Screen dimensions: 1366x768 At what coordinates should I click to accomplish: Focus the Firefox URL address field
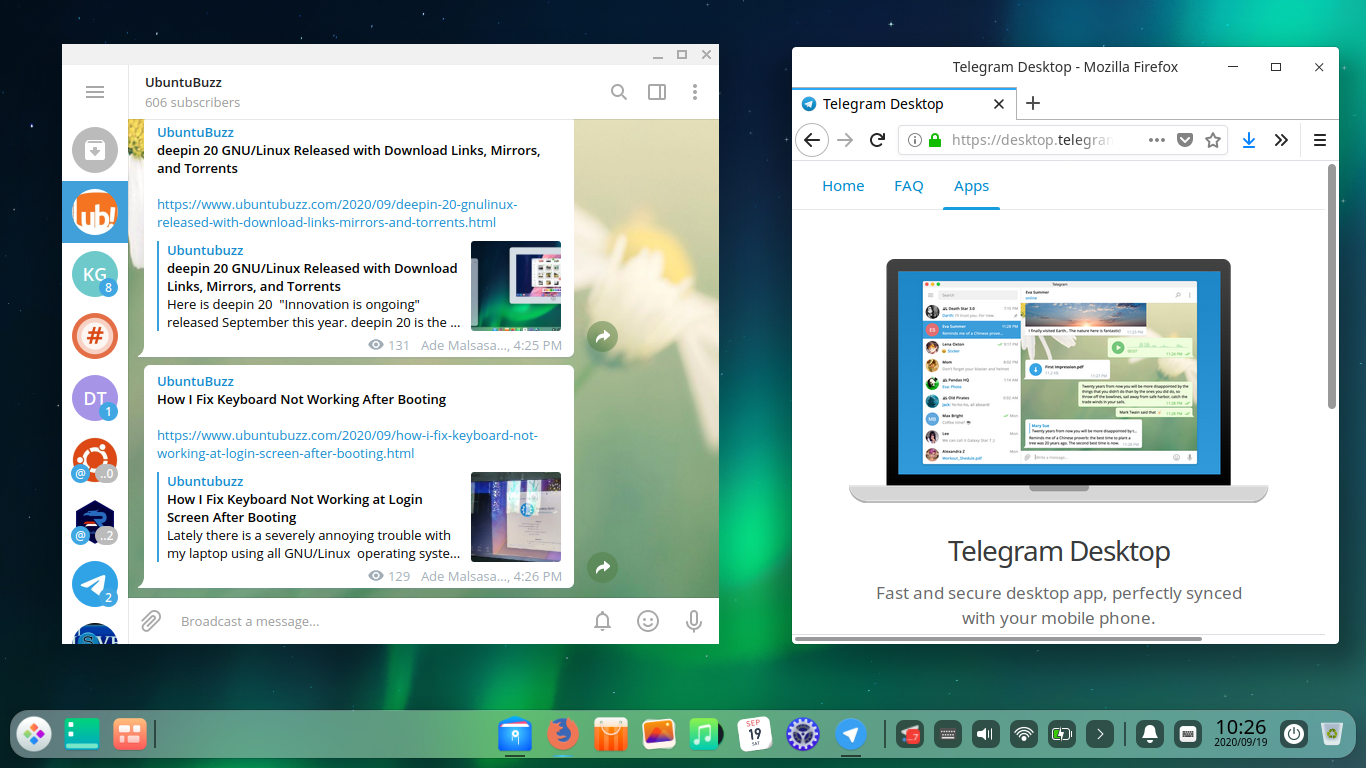pos(1032,140)
